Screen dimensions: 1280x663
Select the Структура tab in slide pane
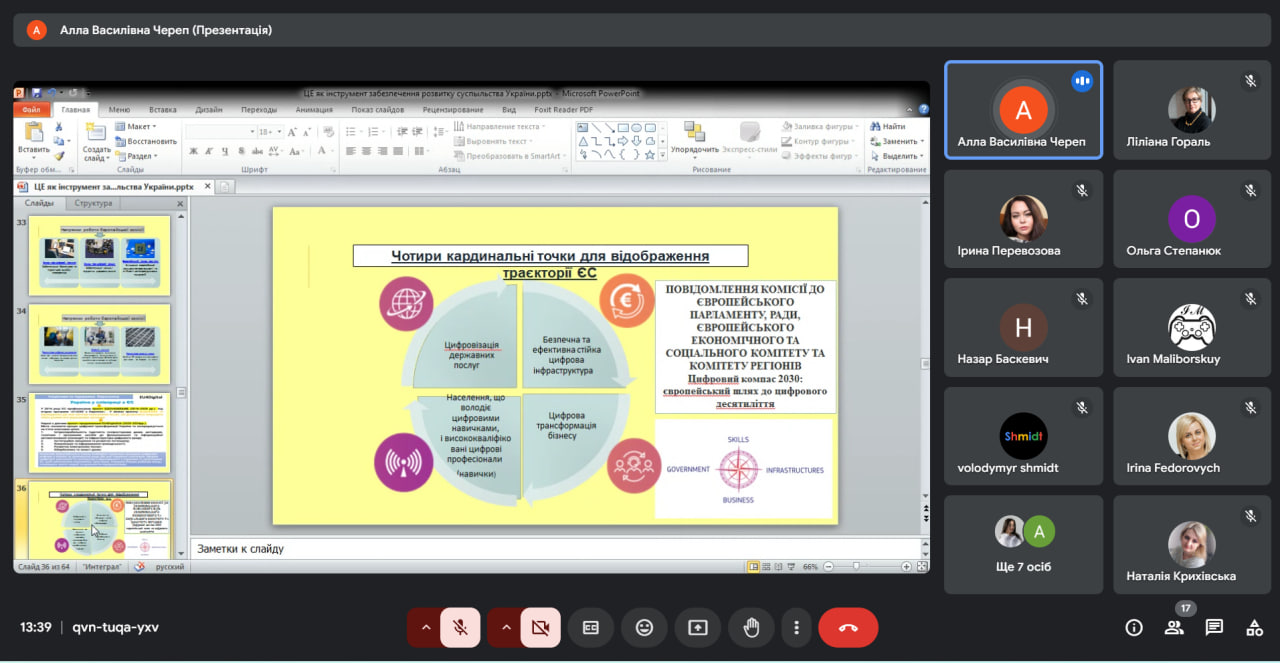(93, 203)
